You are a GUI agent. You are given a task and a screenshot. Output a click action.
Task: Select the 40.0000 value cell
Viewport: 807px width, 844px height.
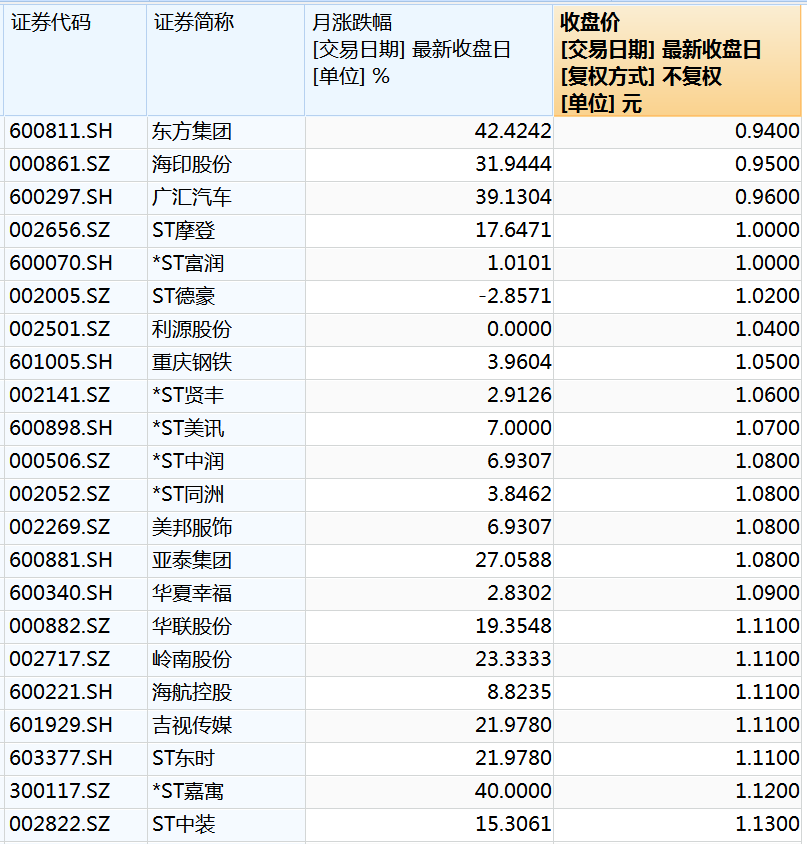[x=429, y=792]
